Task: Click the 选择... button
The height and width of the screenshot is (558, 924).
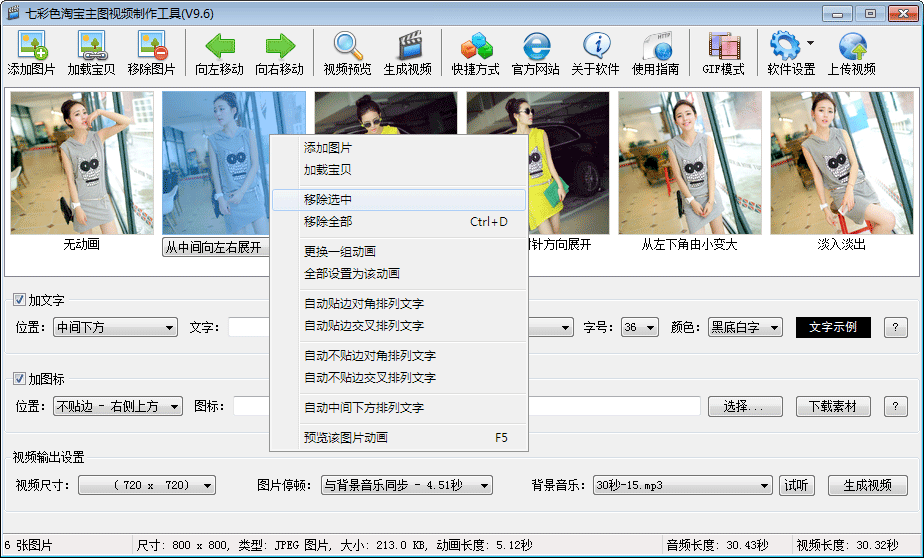Action: tap(745, 406)
